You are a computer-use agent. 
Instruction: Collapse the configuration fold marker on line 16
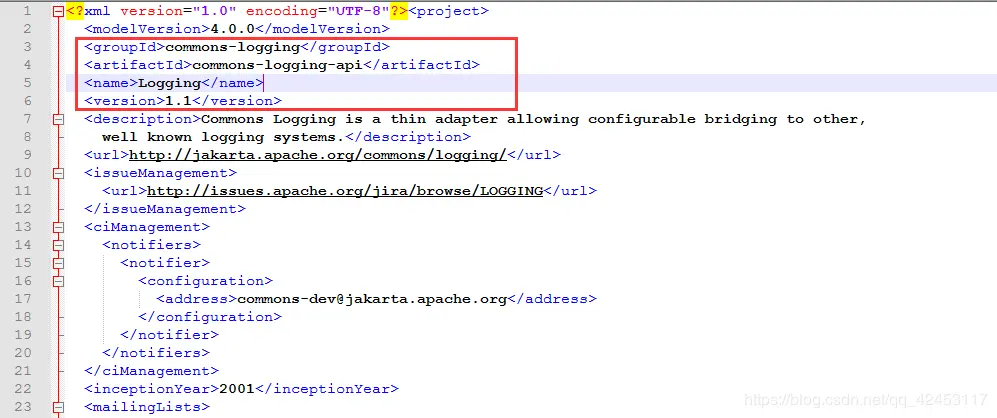point(58,281)
